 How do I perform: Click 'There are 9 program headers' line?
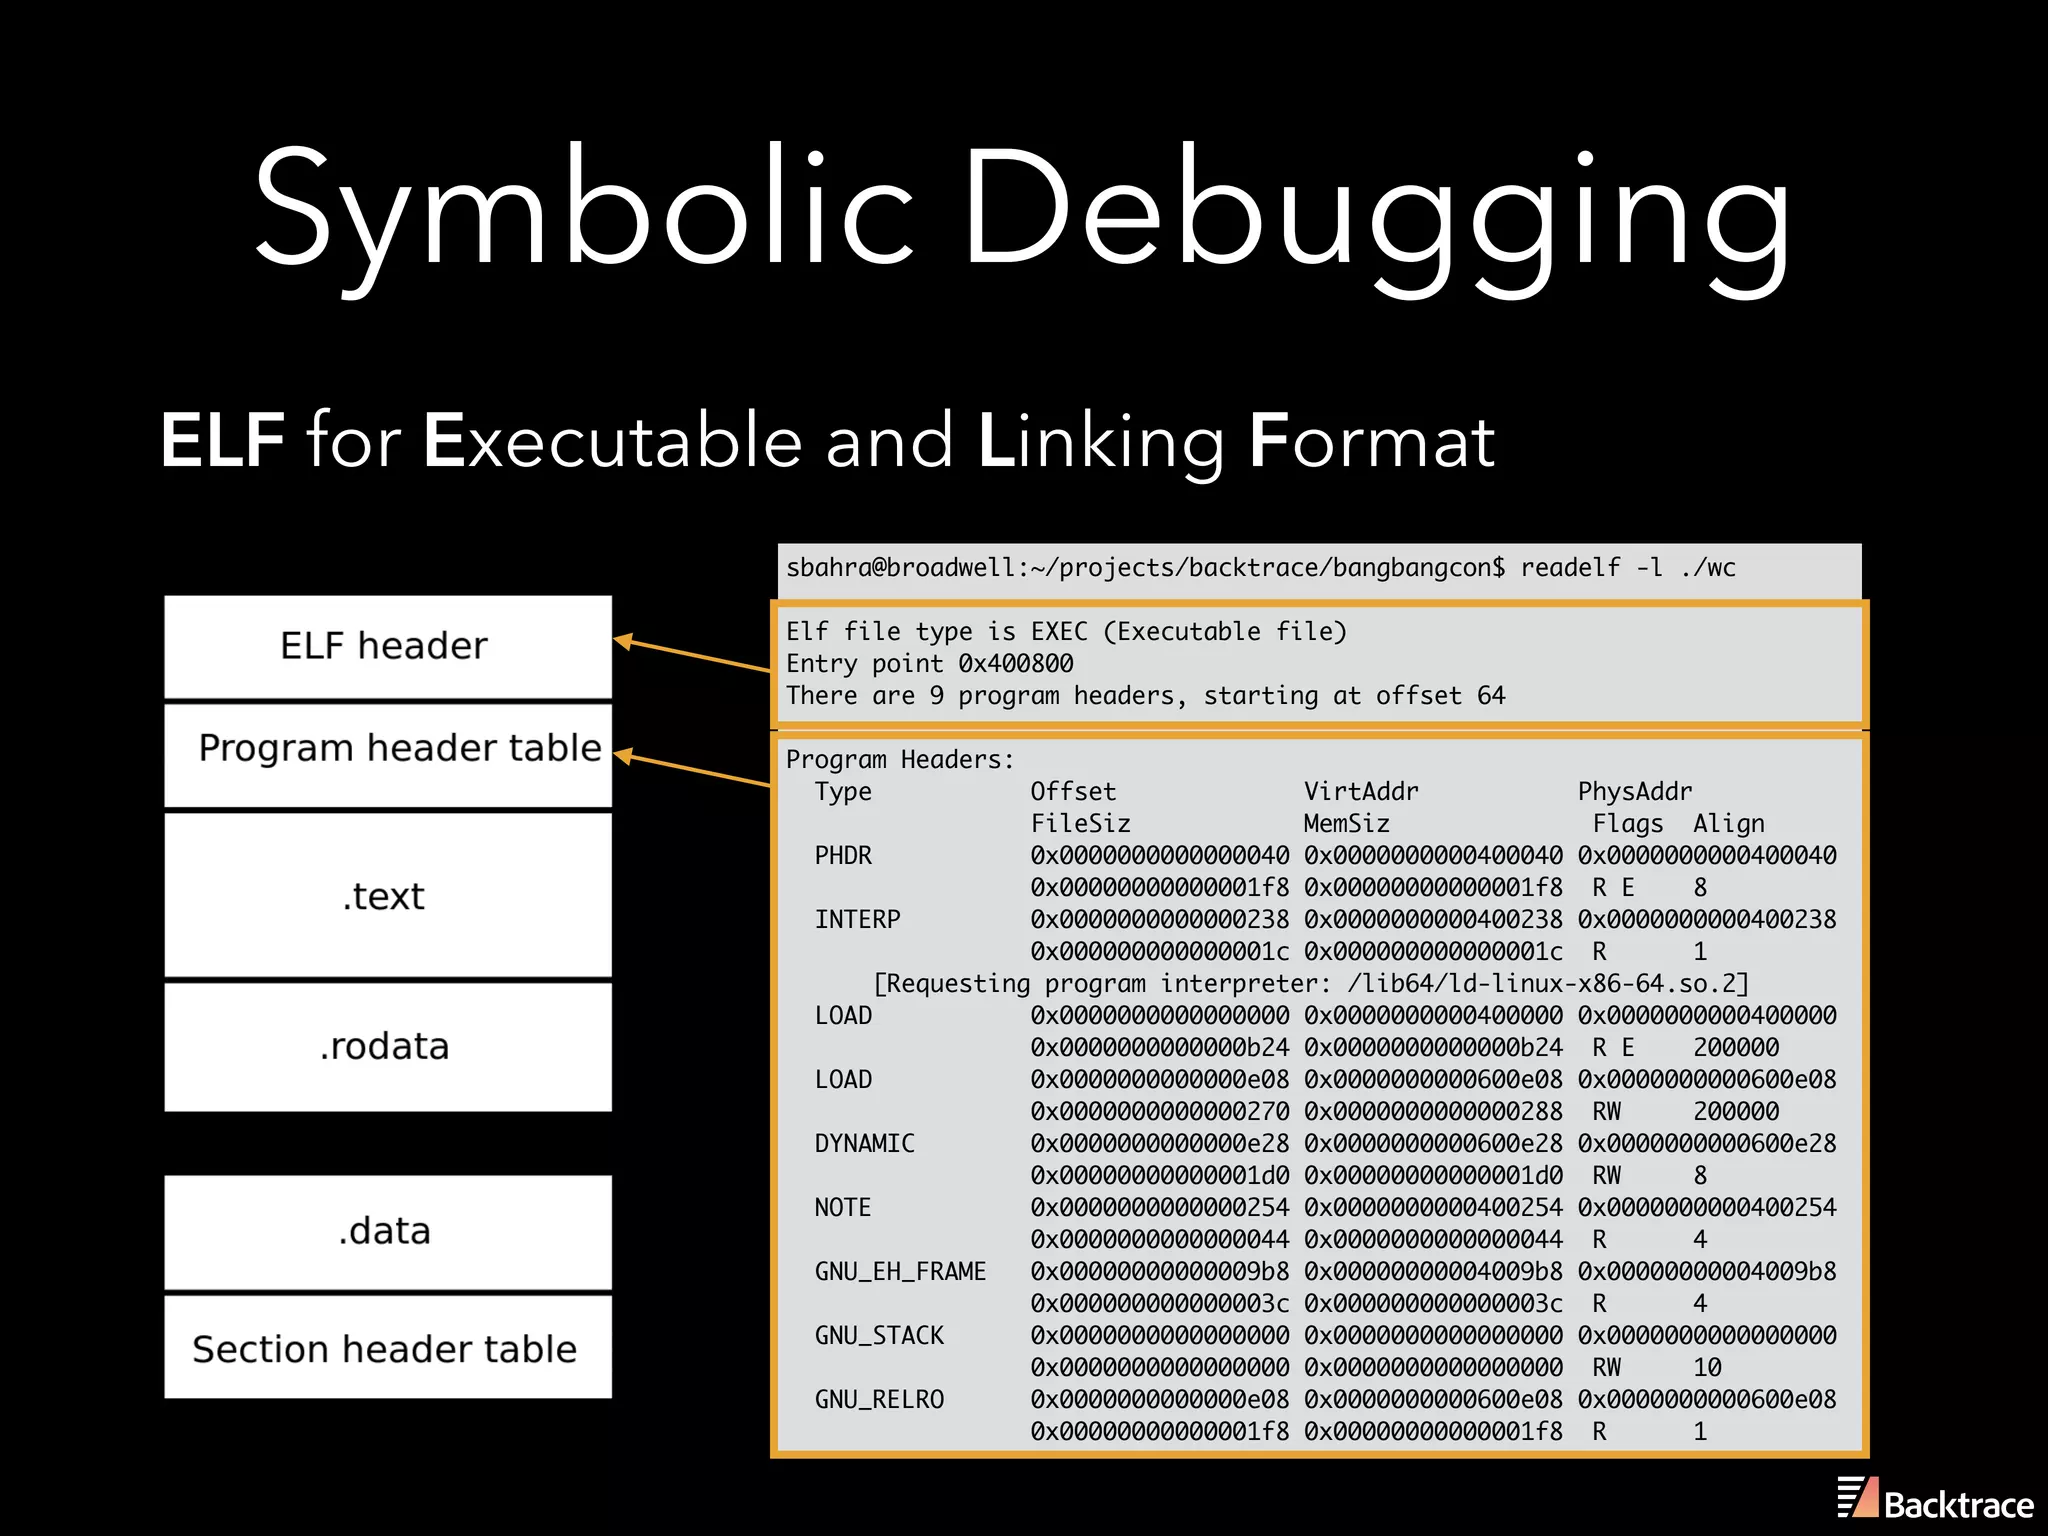point(1145,696)
